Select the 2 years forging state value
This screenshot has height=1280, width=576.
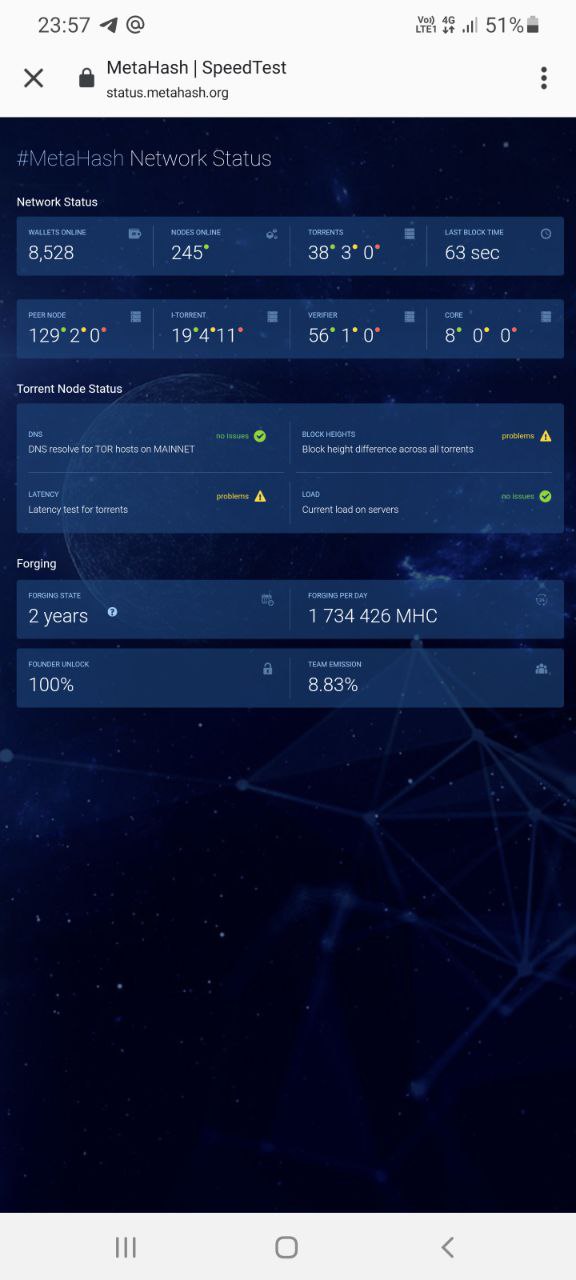coord(58,616)
